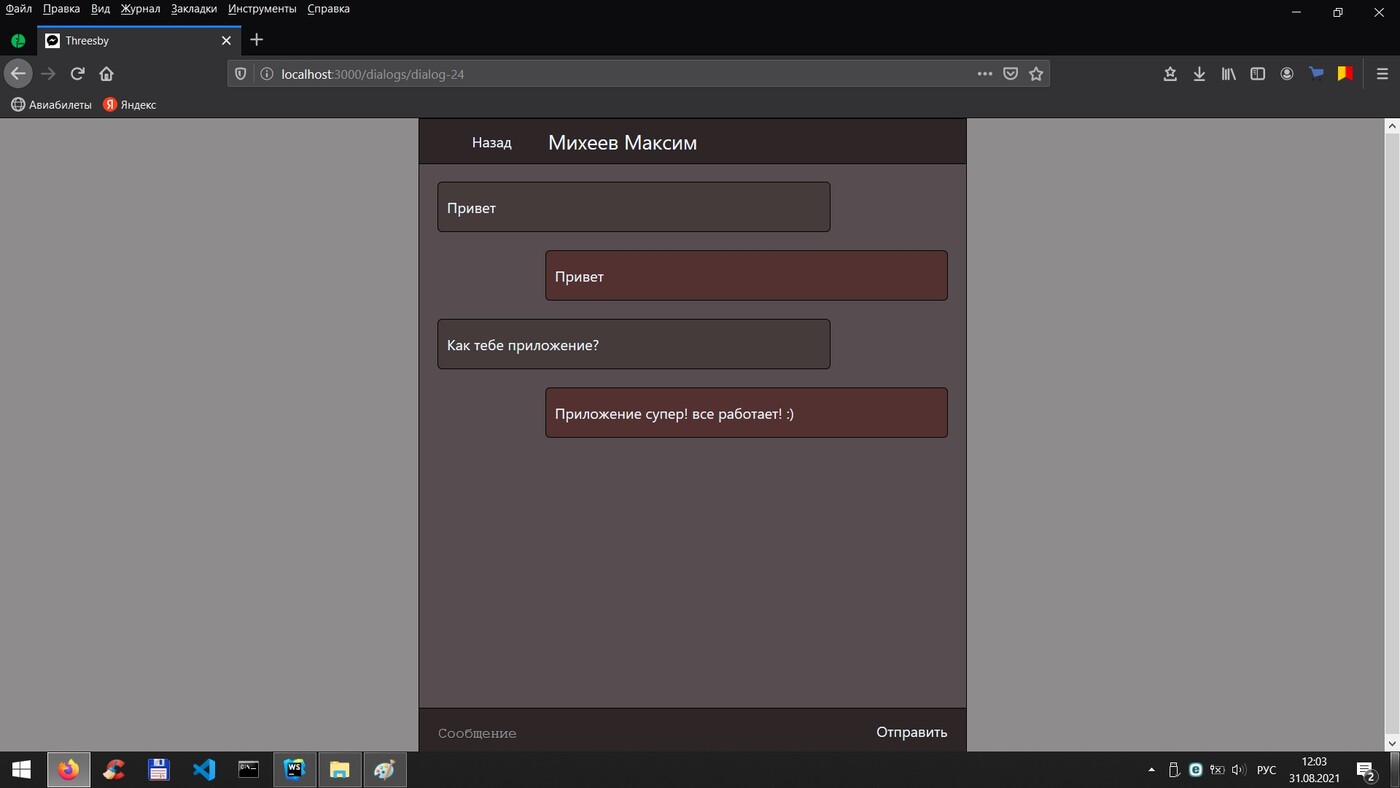Open the Журнал menu
1400x788 pixels.
pyautogui.click(x=140, y=9)
